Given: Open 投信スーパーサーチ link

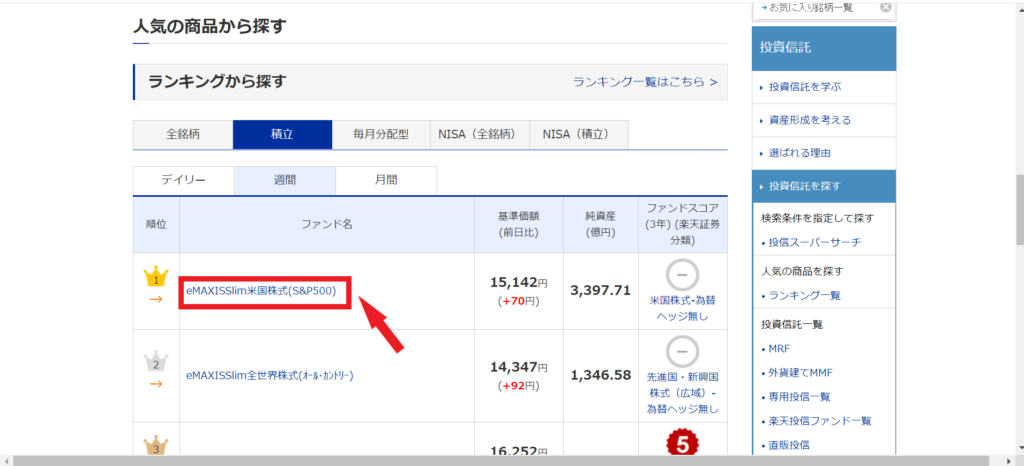Looking at the screenshot, I should 814,243.
